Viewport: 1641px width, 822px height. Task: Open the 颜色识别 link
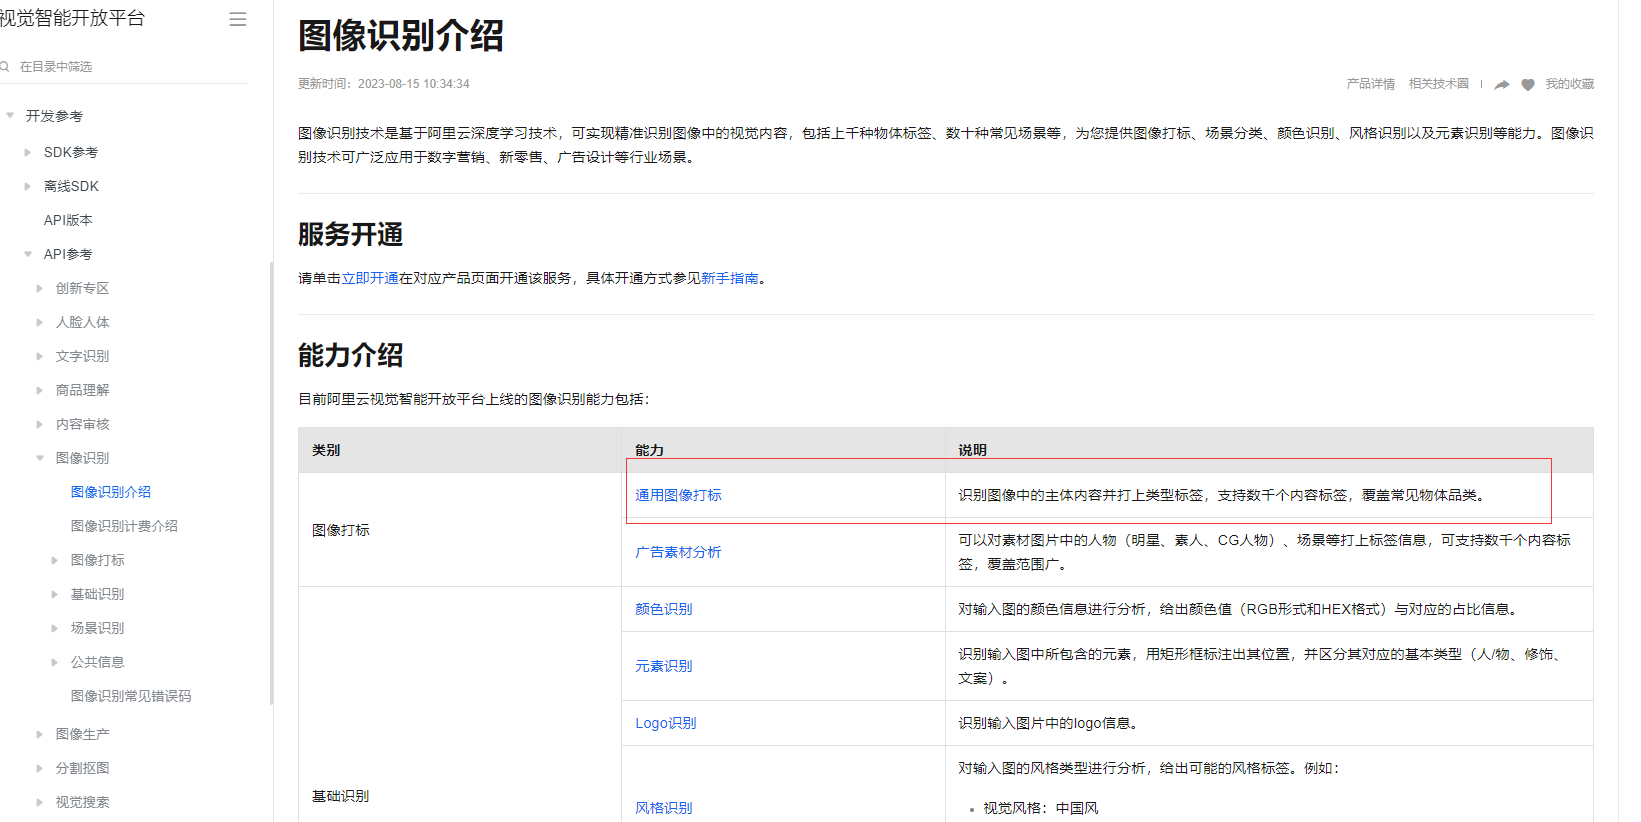(x=664, y=609)
